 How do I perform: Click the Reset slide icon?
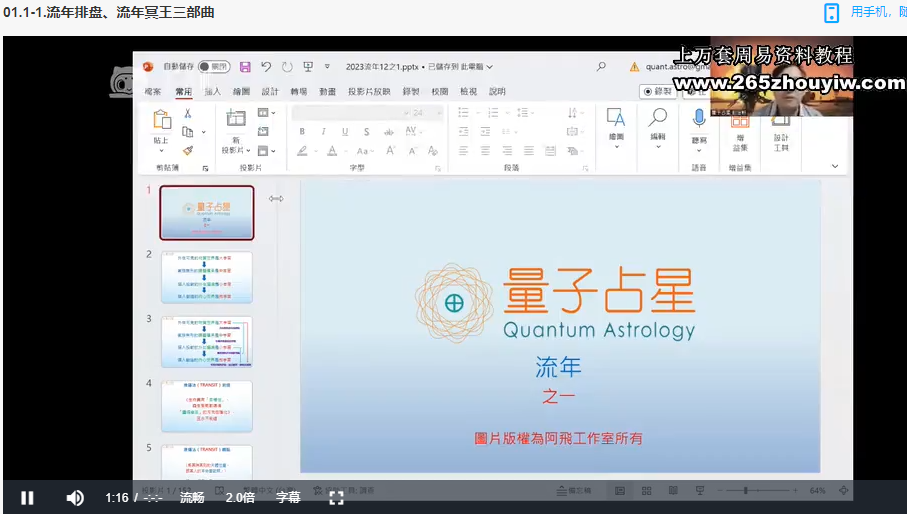263,131
